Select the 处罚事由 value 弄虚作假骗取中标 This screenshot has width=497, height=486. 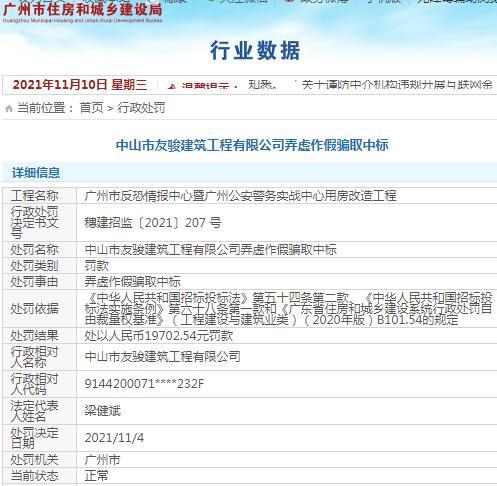coord(133,282)
